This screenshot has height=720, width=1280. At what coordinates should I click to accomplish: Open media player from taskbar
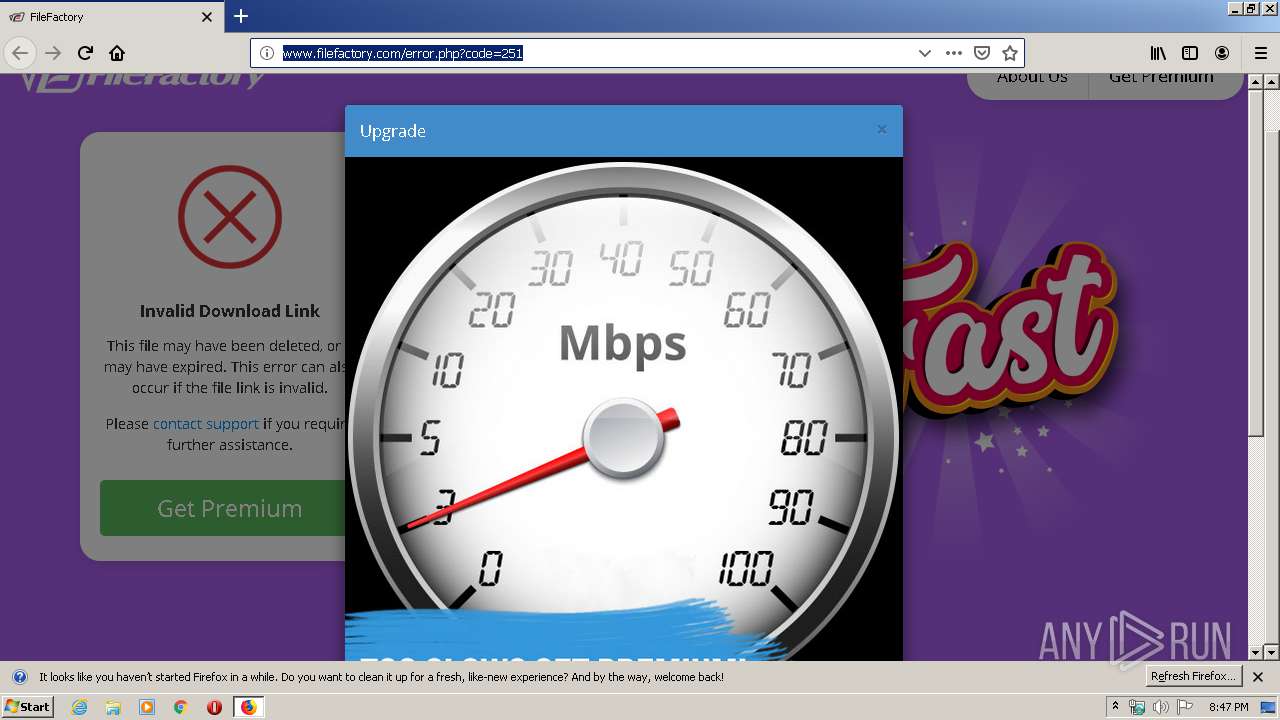pyautogui.click(x=147, y=707)
